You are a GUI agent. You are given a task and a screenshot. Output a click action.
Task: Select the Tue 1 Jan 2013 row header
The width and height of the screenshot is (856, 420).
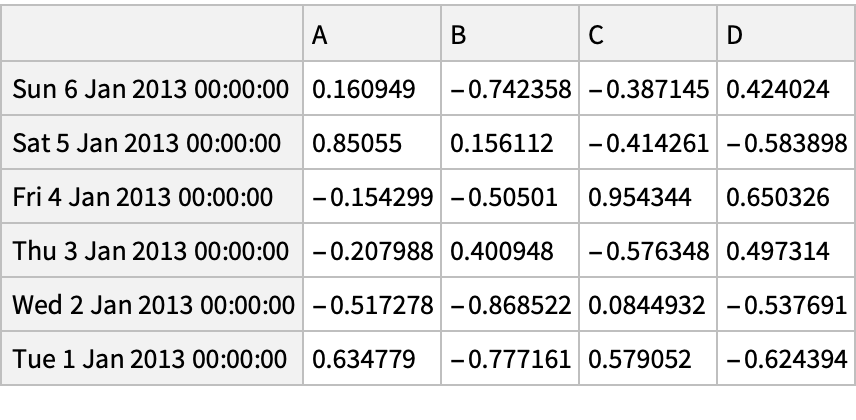pos(153,357)
